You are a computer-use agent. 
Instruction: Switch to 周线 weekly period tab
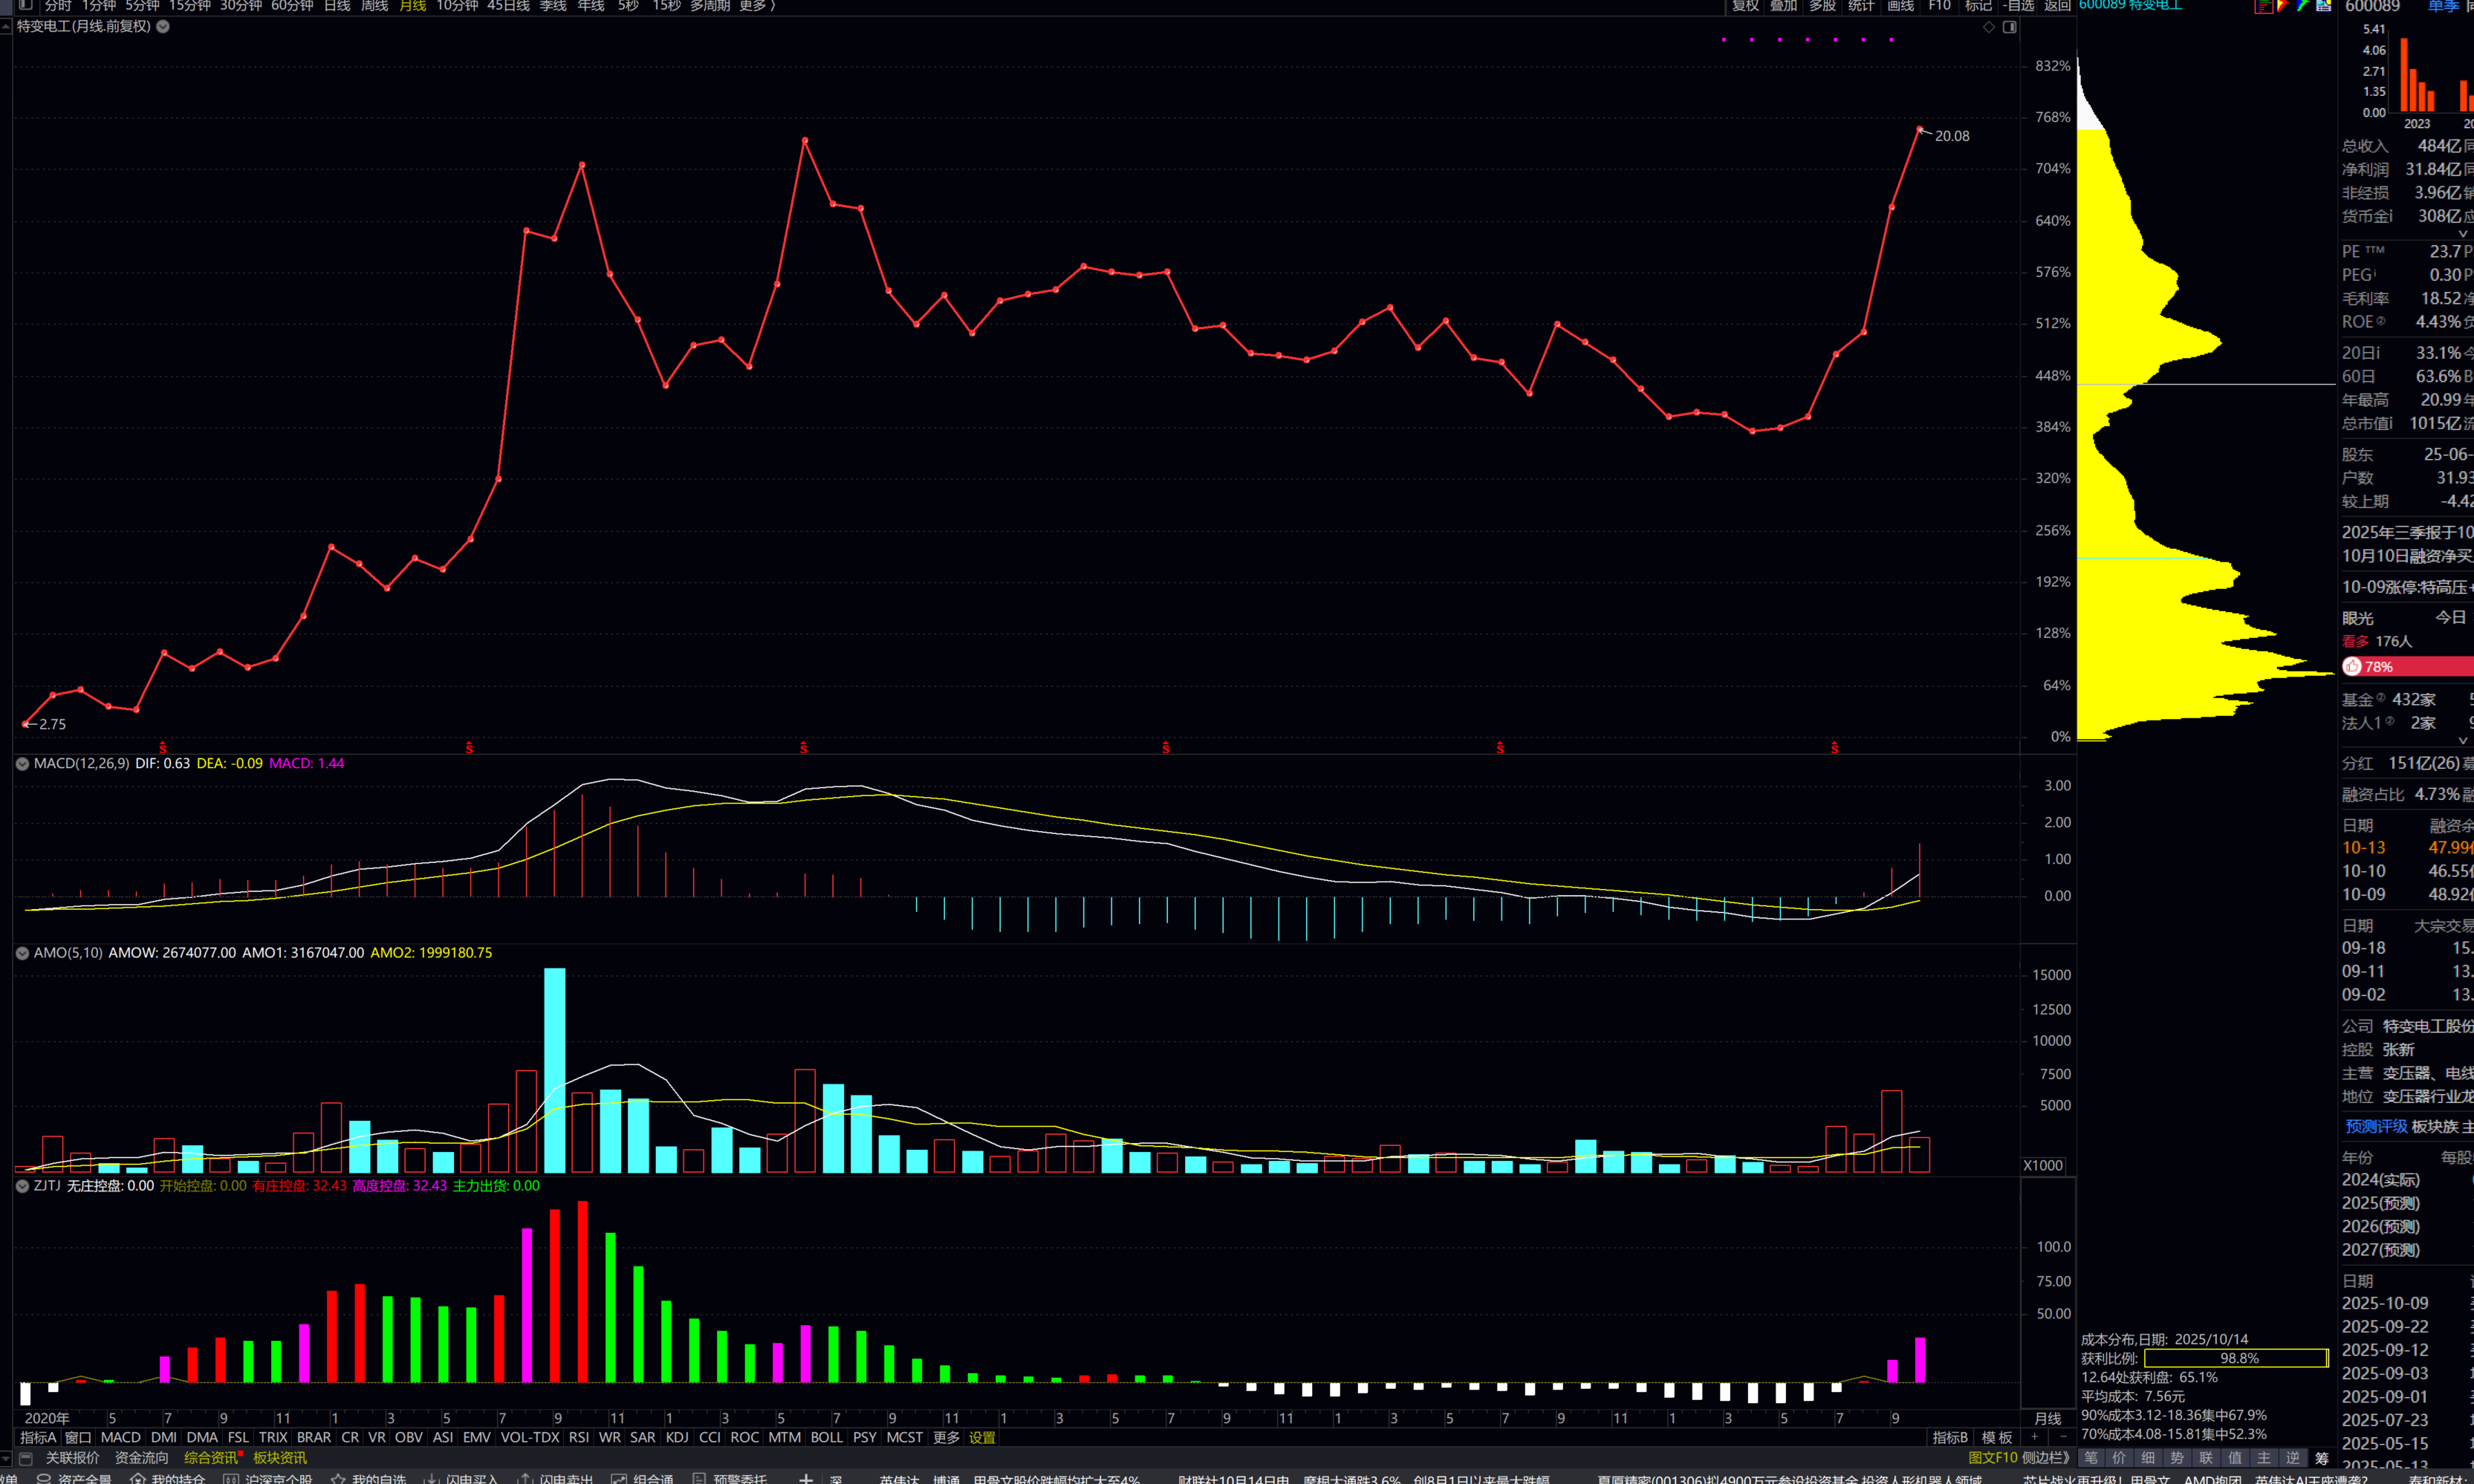click(x=374, y=6)
